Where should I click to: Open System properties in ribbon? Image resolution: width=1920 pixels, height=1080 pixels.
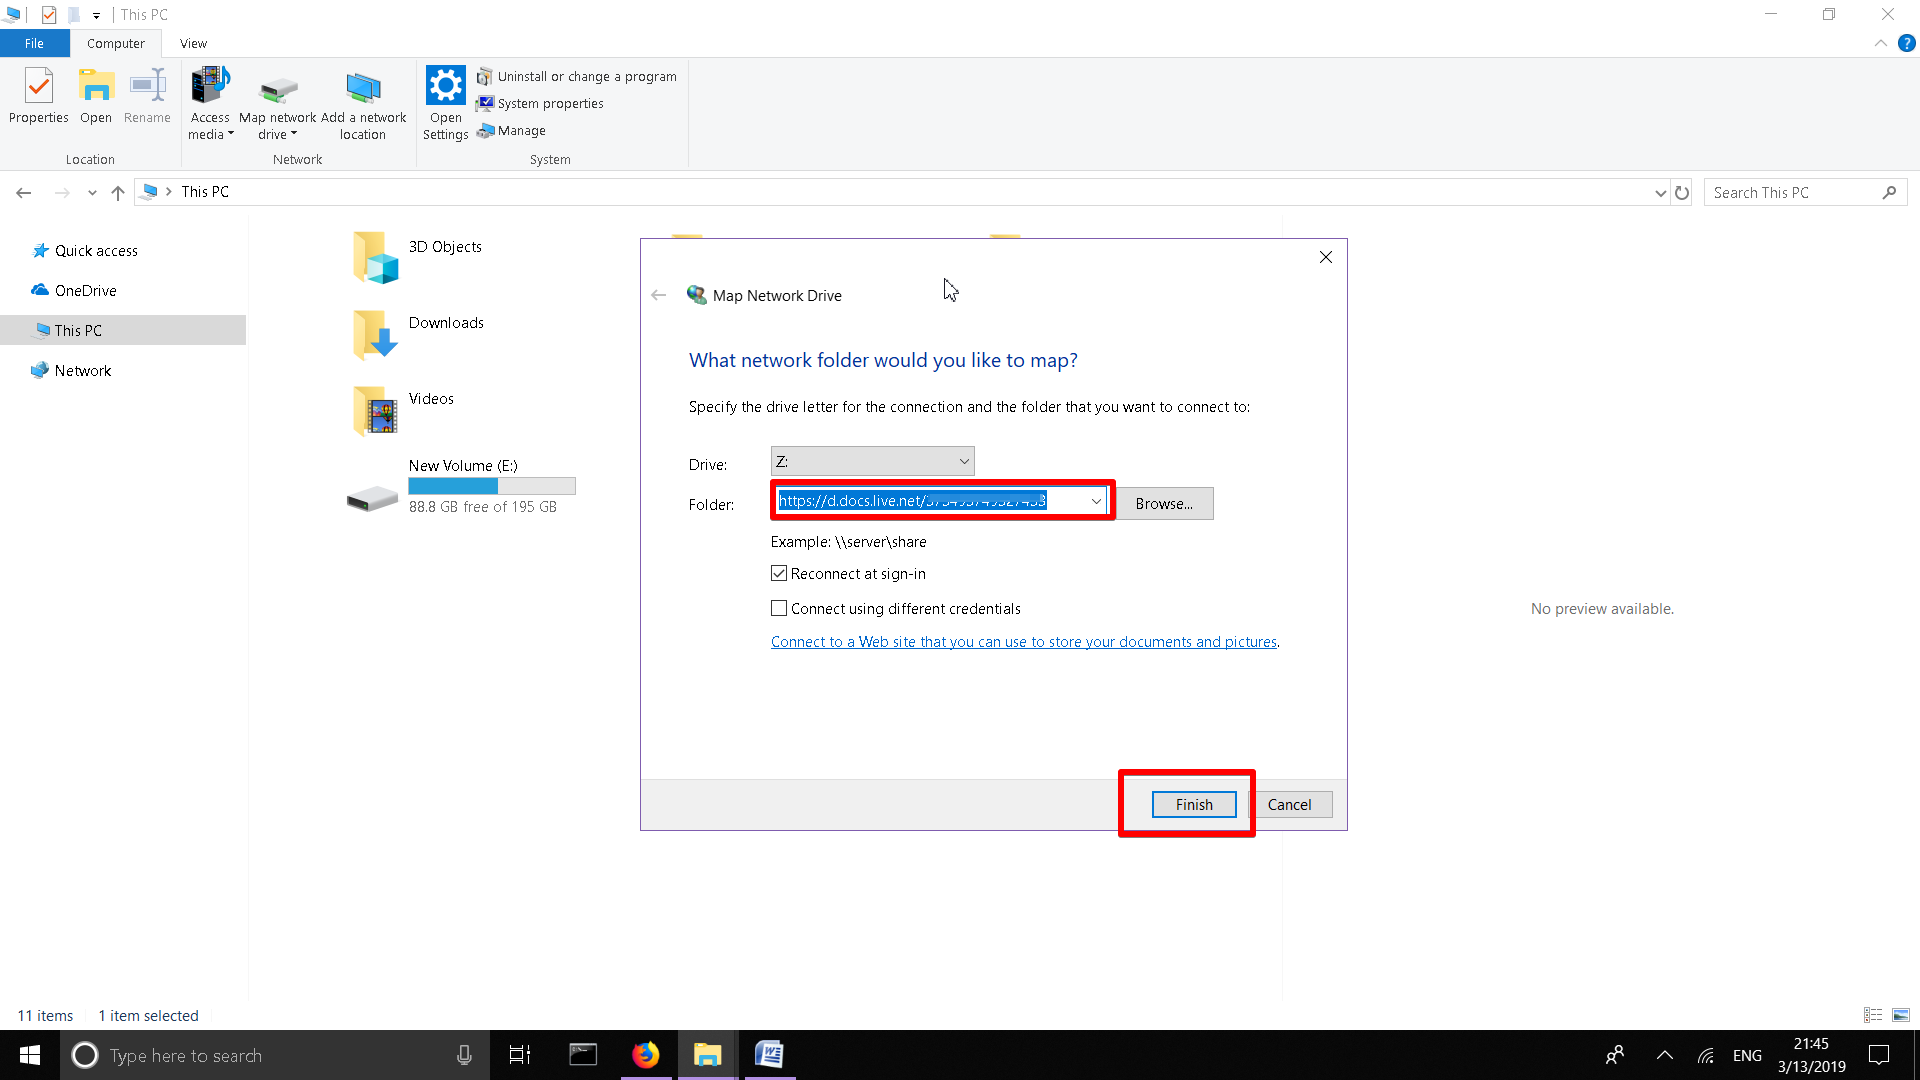[550, 104]
